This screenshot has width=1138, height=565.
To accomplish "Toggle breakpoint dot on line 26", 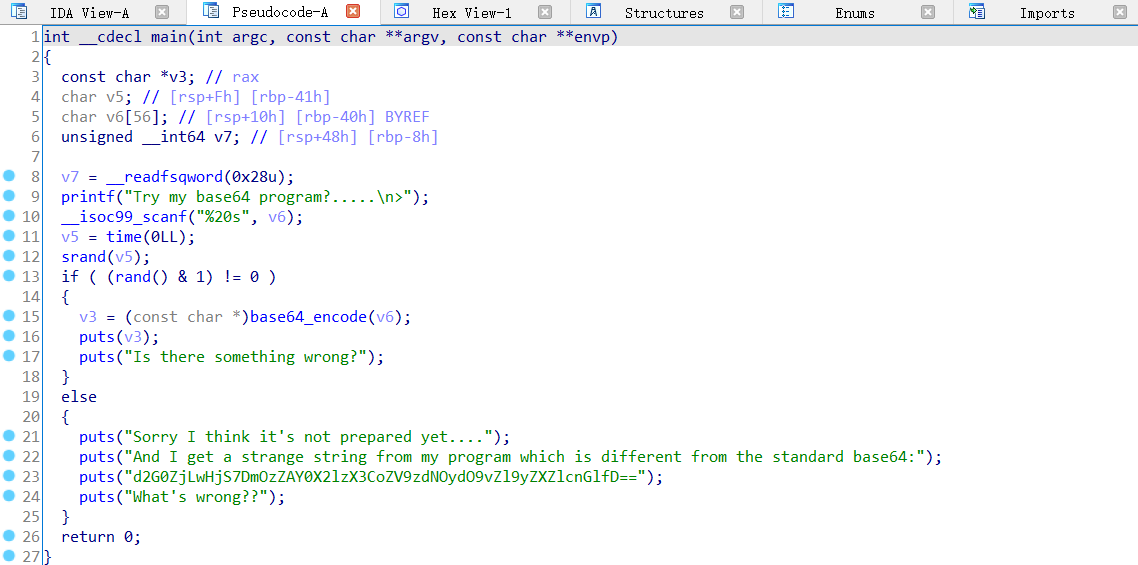I will [9, 536].
